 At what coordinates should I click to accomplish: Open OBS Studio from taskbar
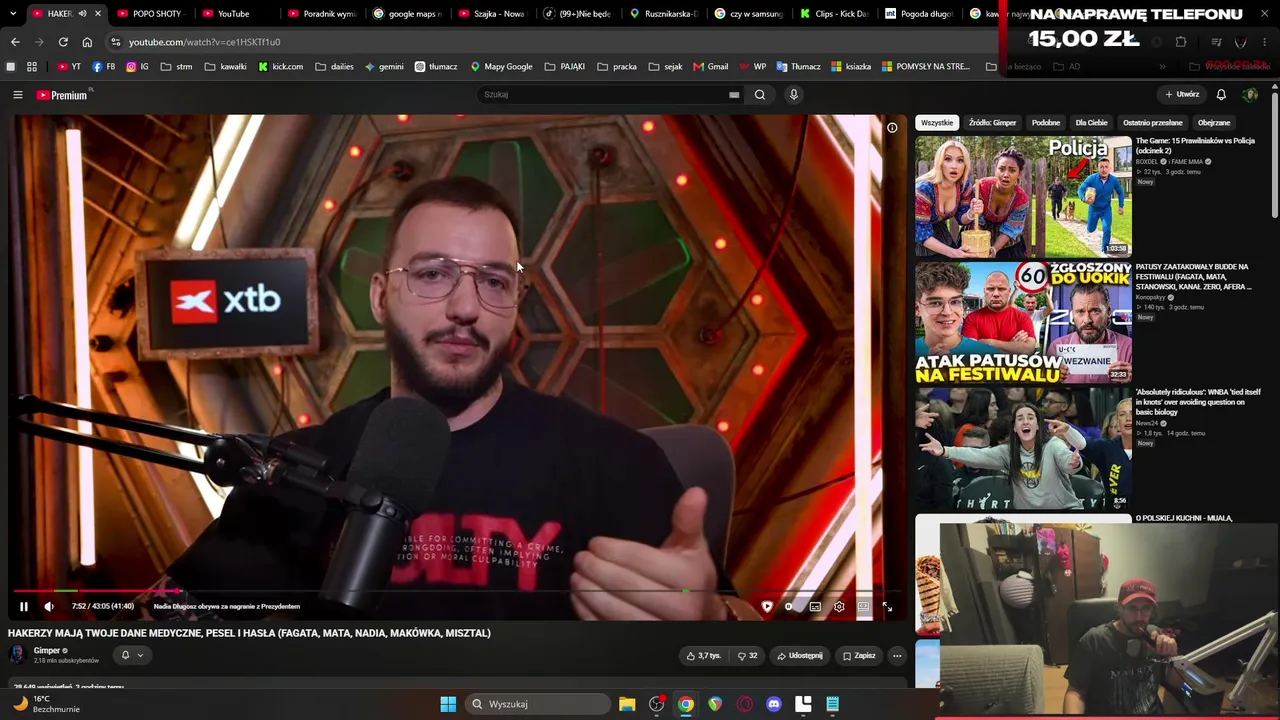click(656, 704)
